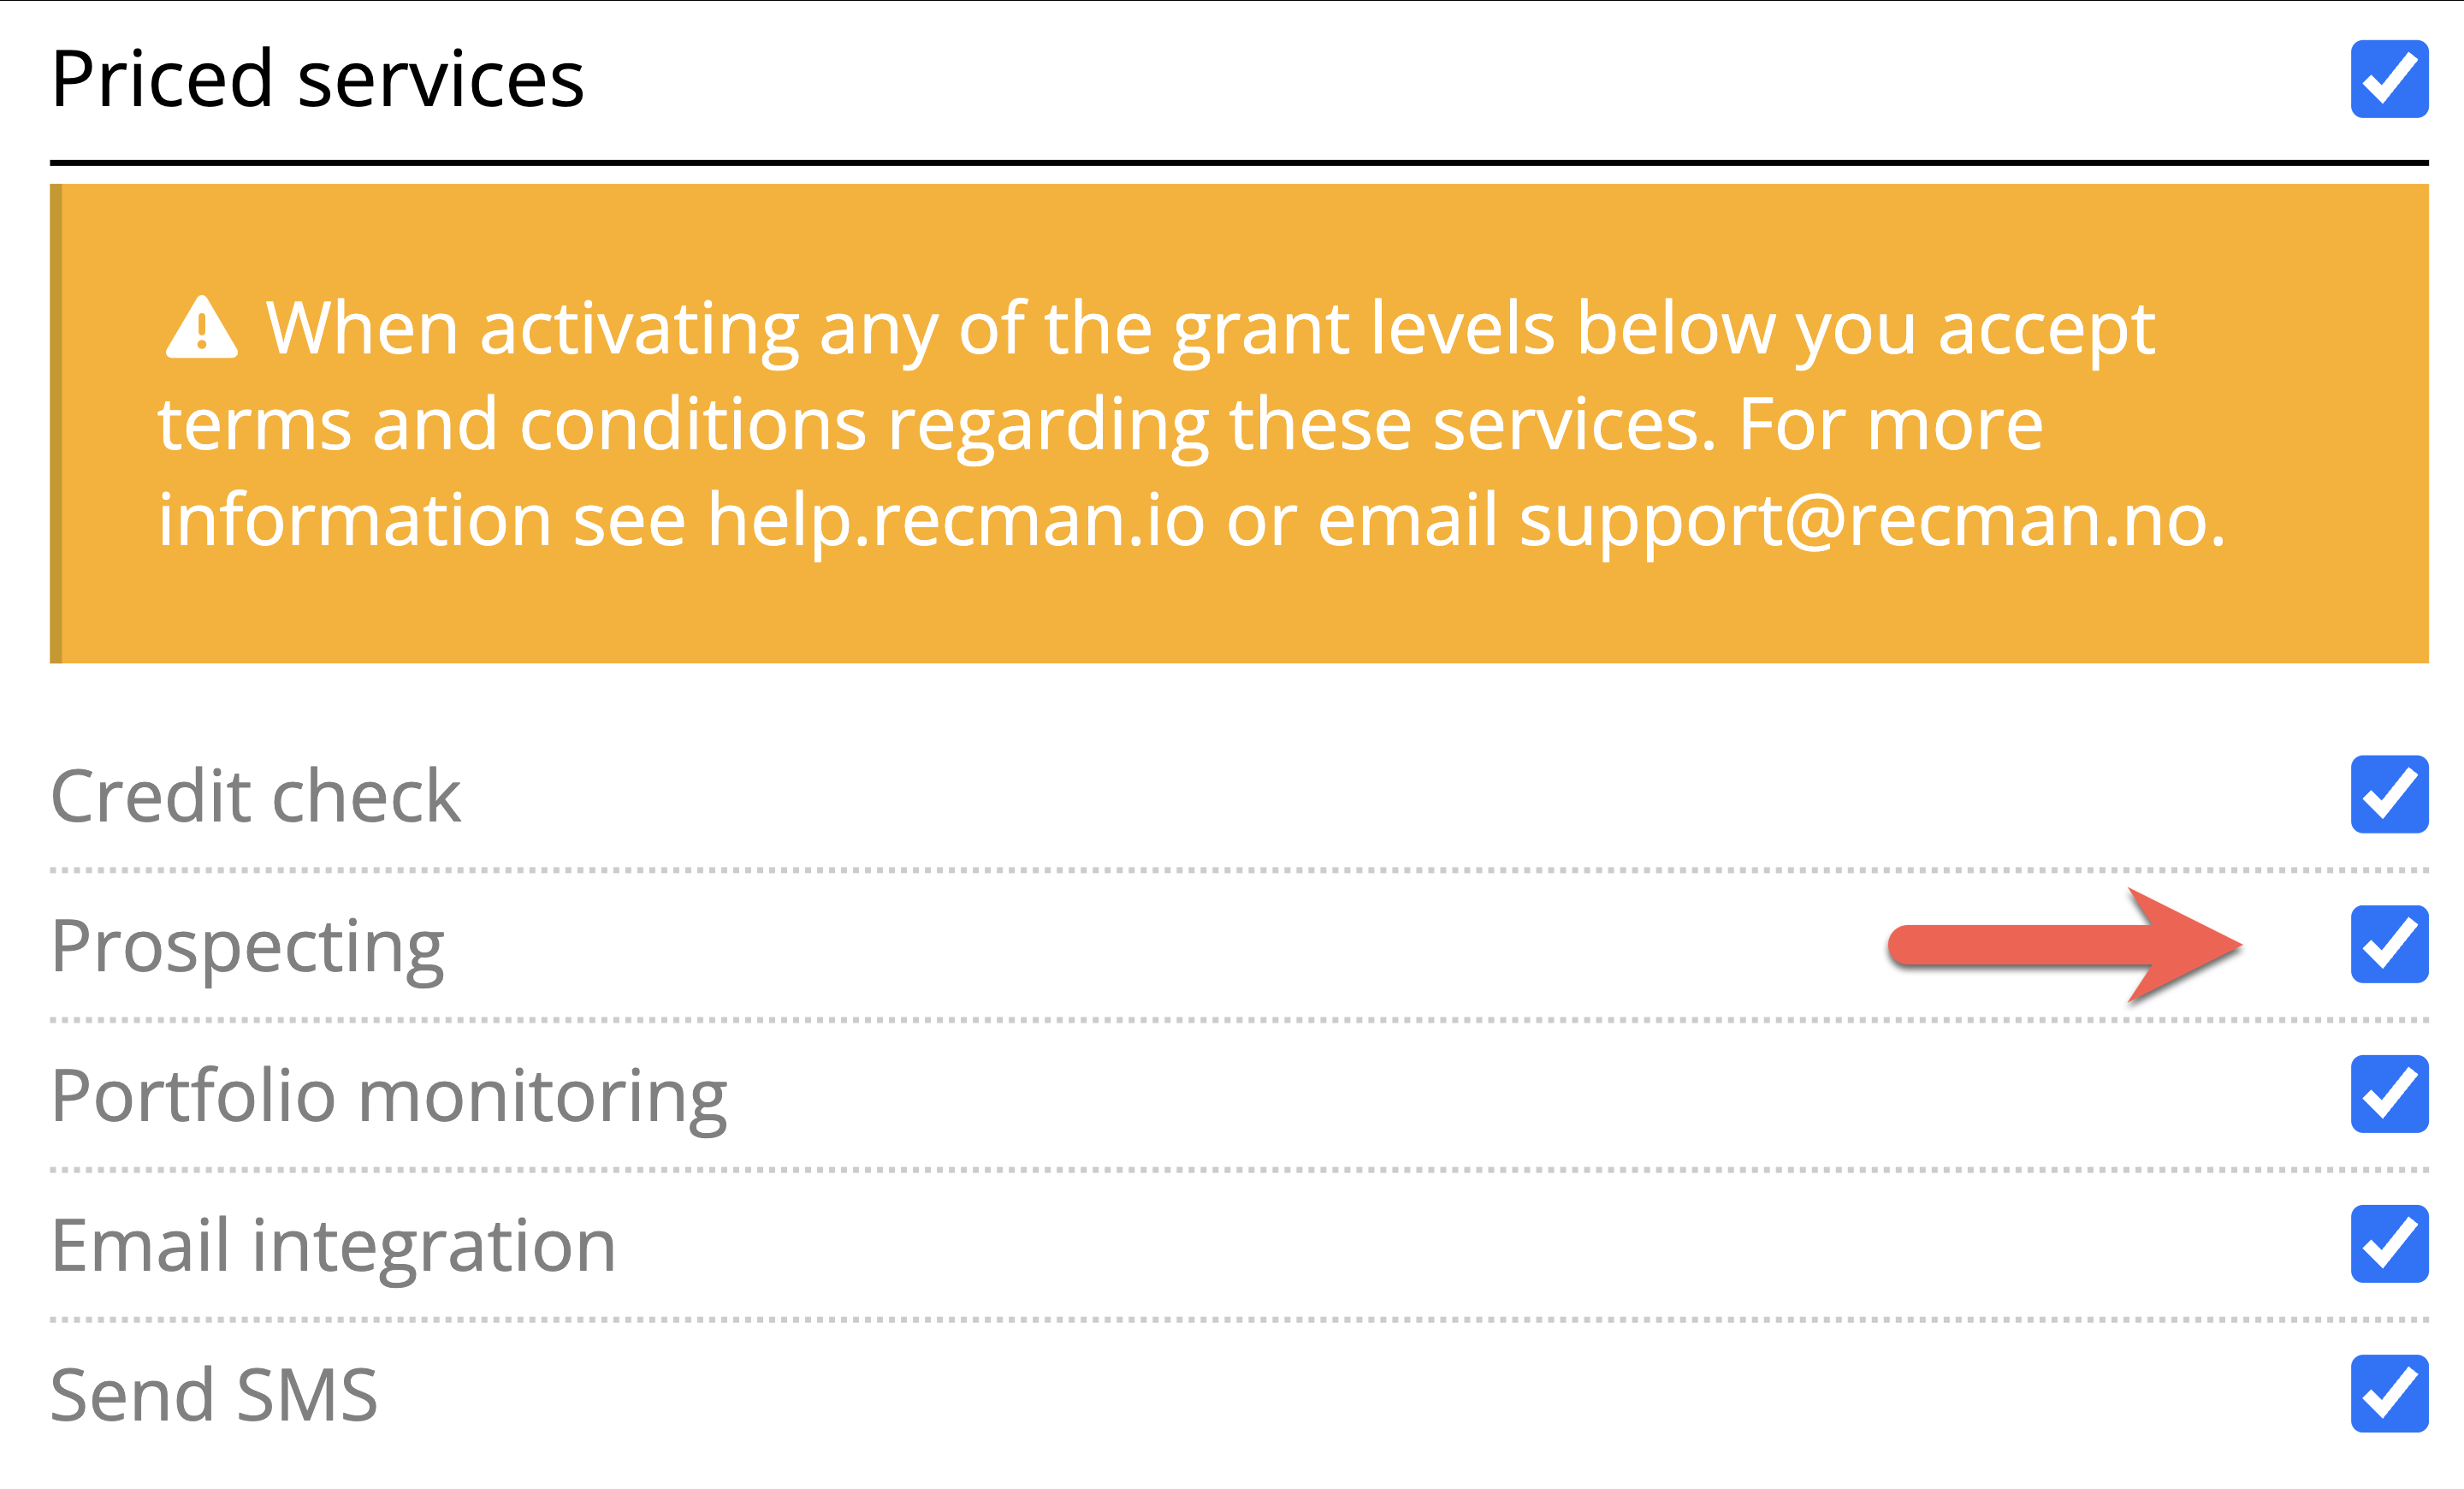The image size is (2464, 1489).
Task: Open the help.recman.io link text
Action: click(x=955, y=520)
